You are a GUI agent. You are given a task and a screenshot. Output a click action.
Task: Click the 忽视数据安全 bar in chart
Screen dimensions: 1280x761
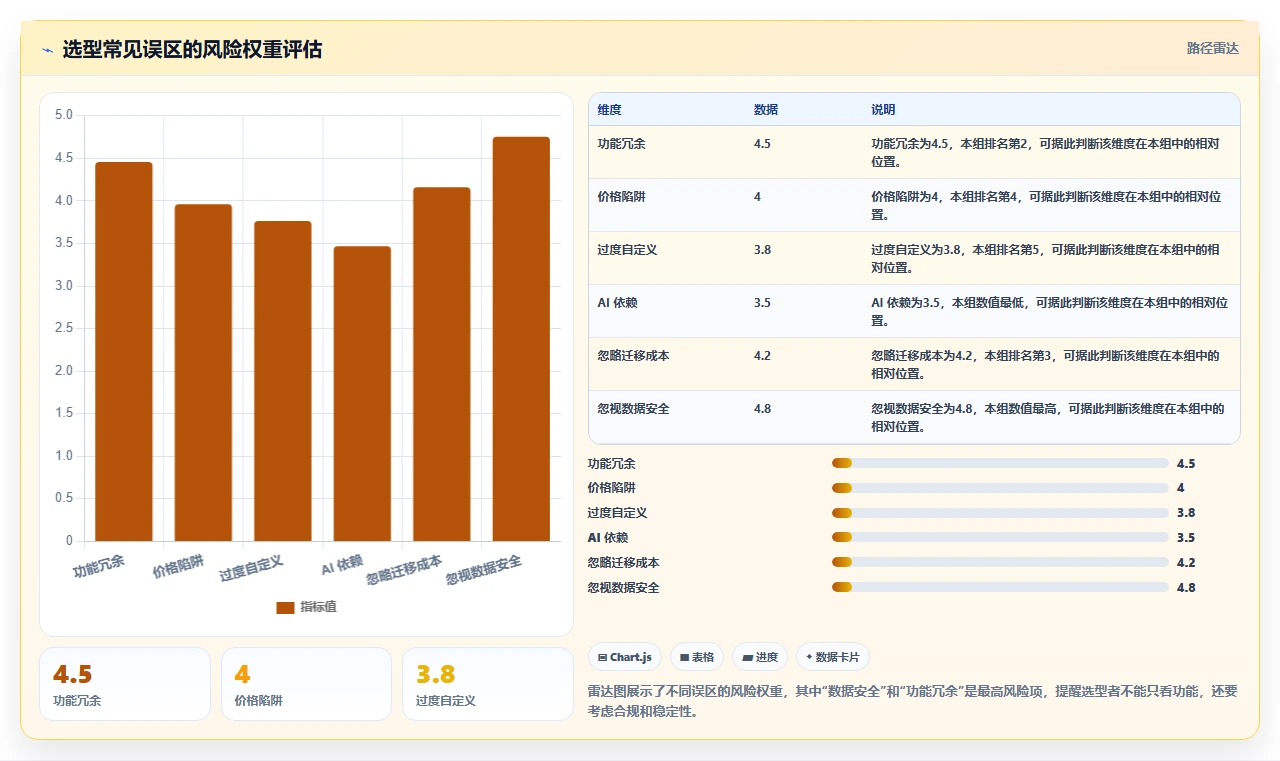[x=521, y=339]
